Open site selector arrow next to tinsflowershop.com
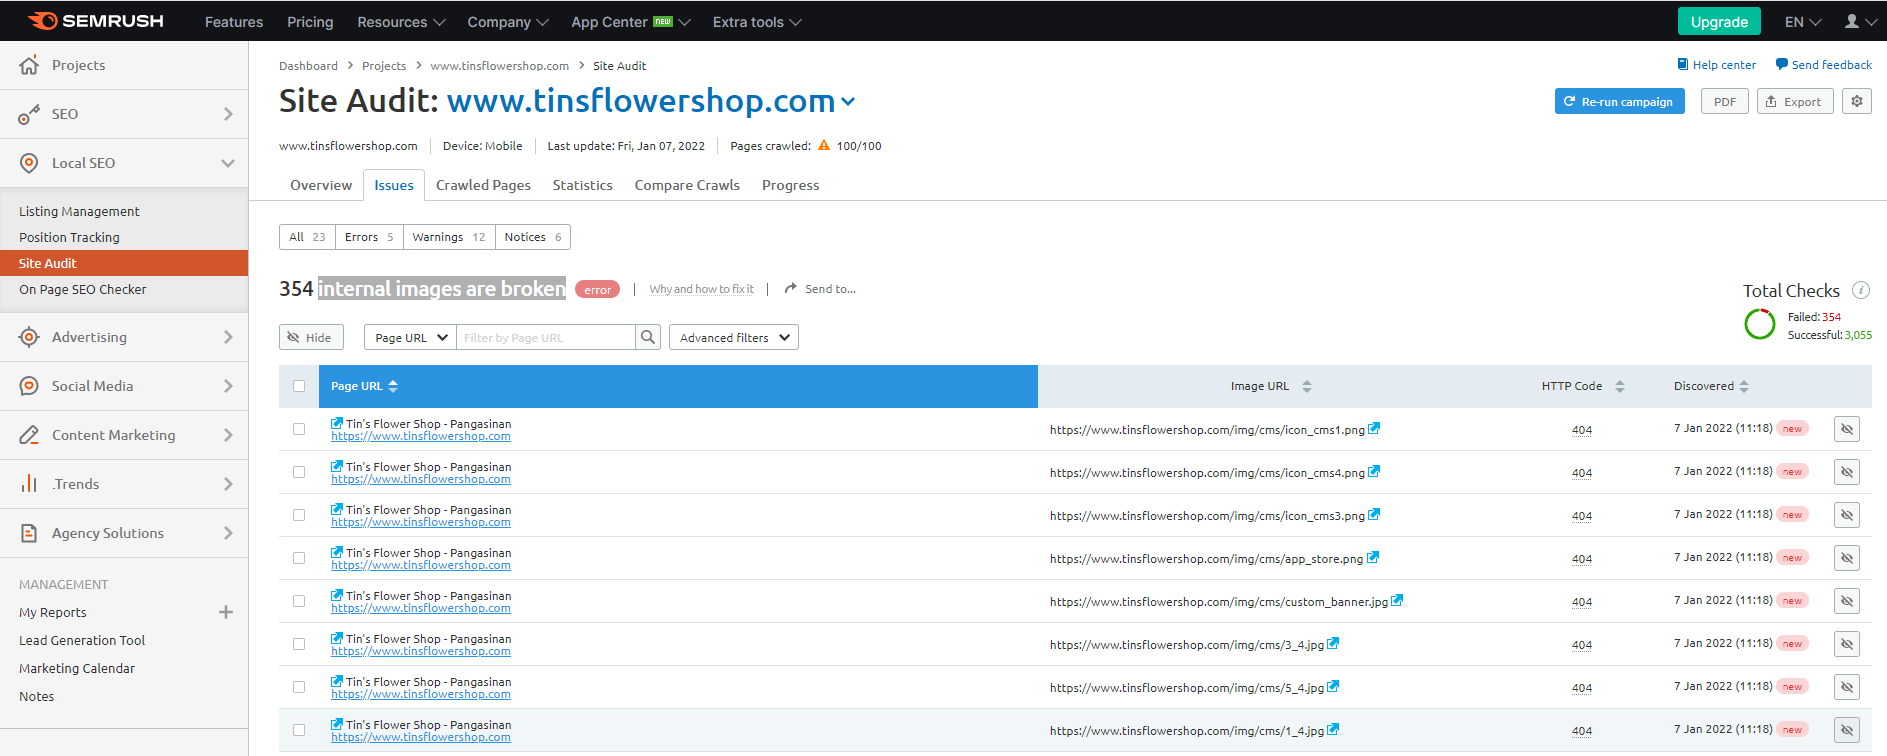1887x756 pixels. (x=848, y=102)
